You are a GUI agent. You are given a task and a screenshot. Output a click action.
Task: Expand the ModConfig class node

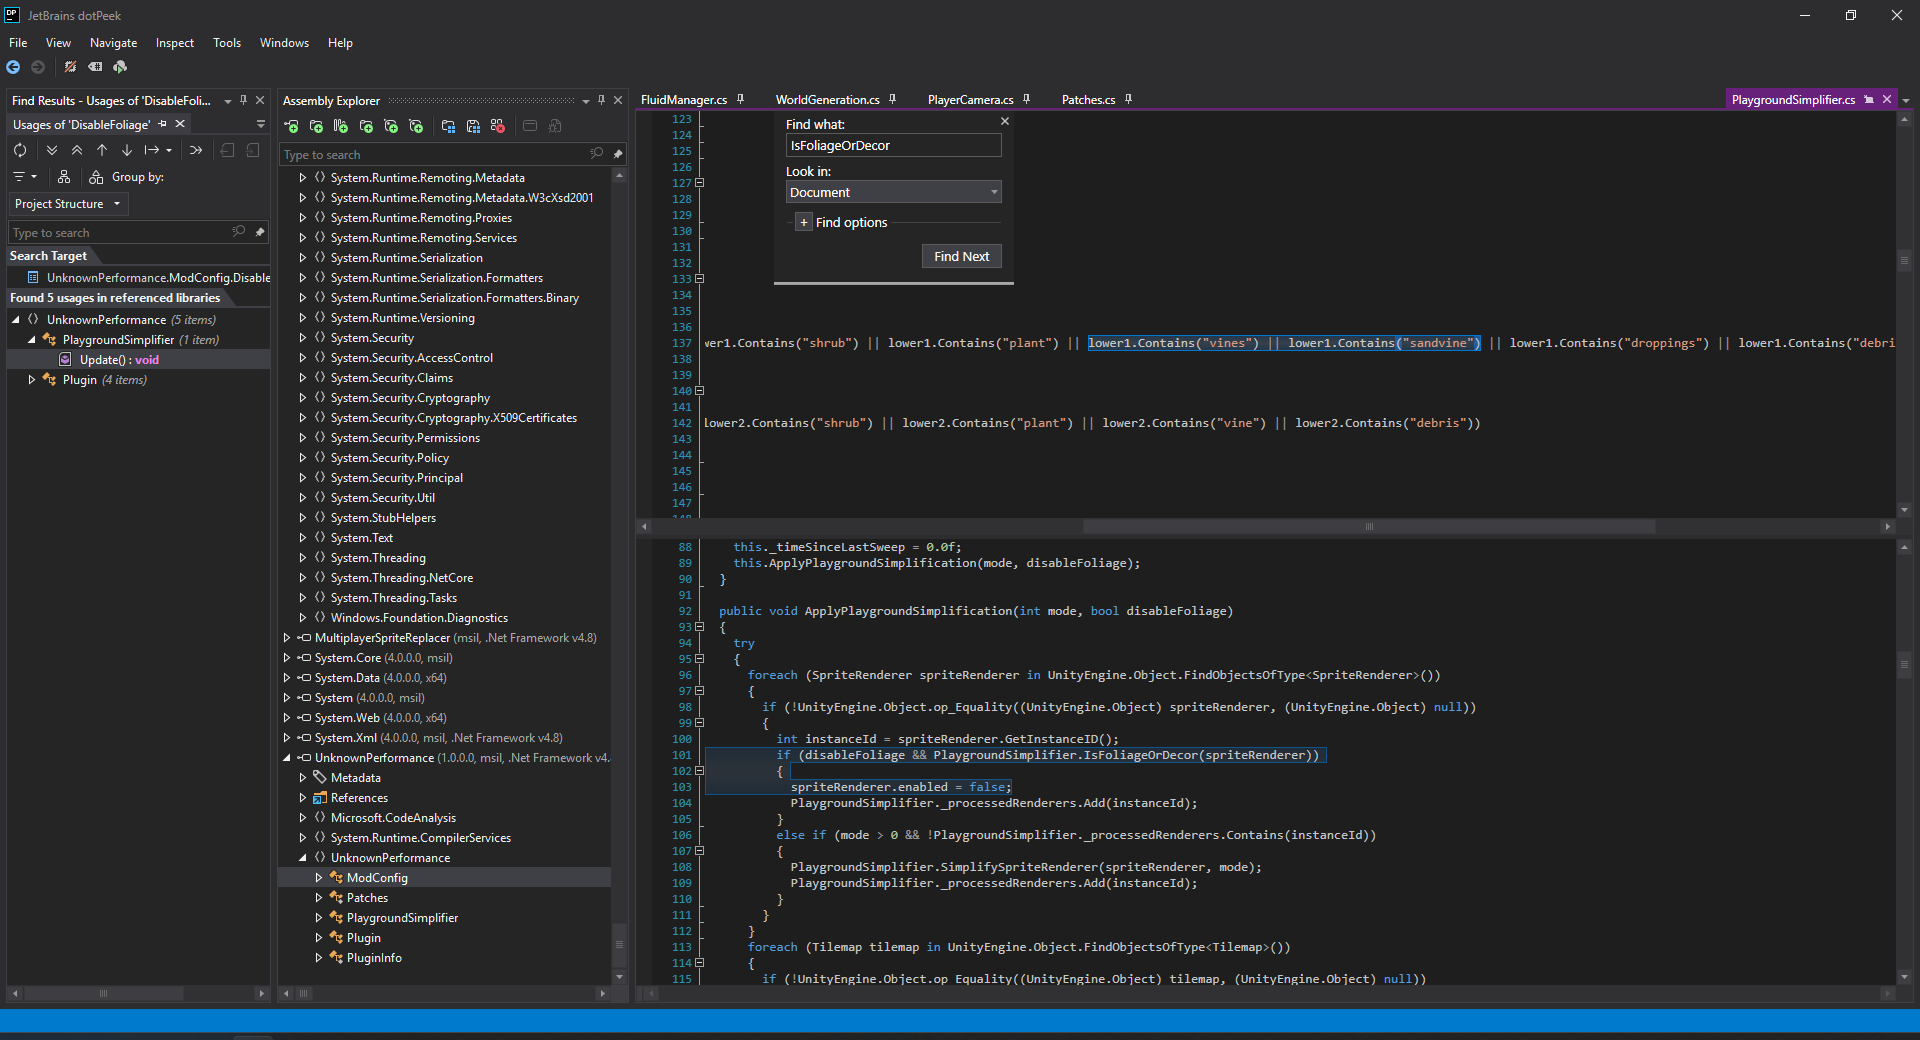[x=319, y=877]
